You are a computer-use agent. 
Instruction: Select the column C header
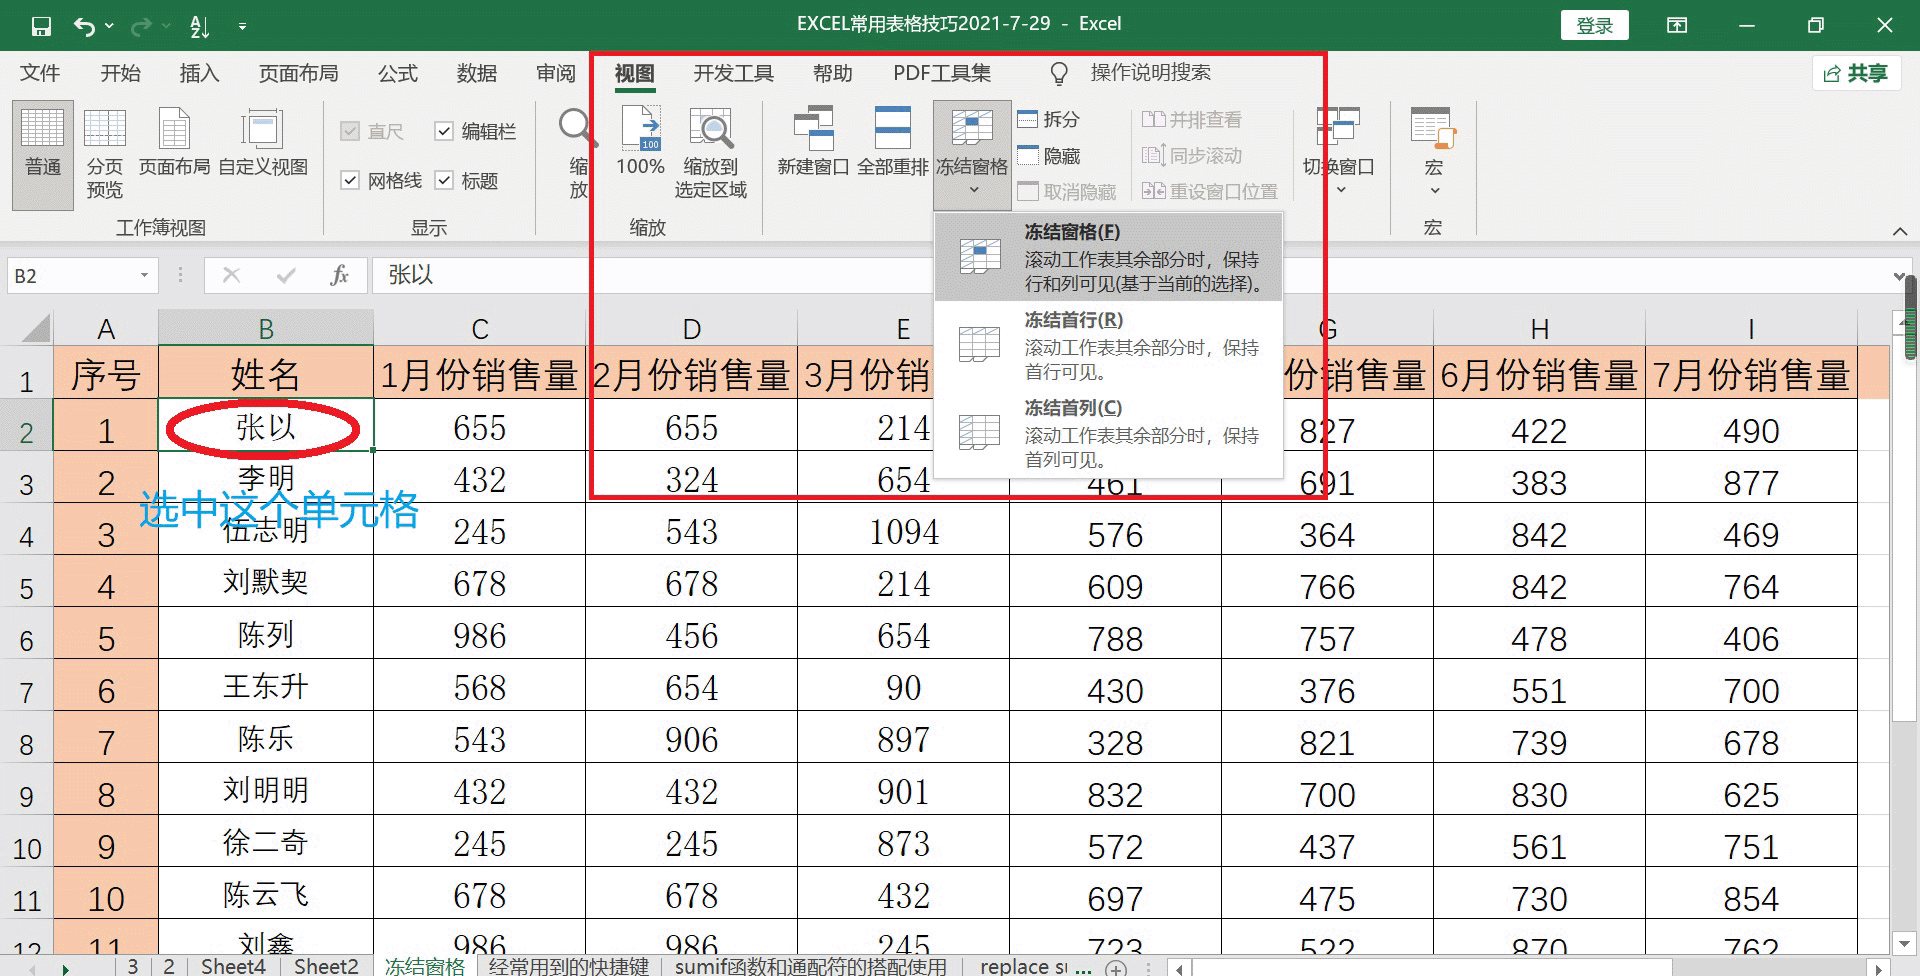click(480, 328)
